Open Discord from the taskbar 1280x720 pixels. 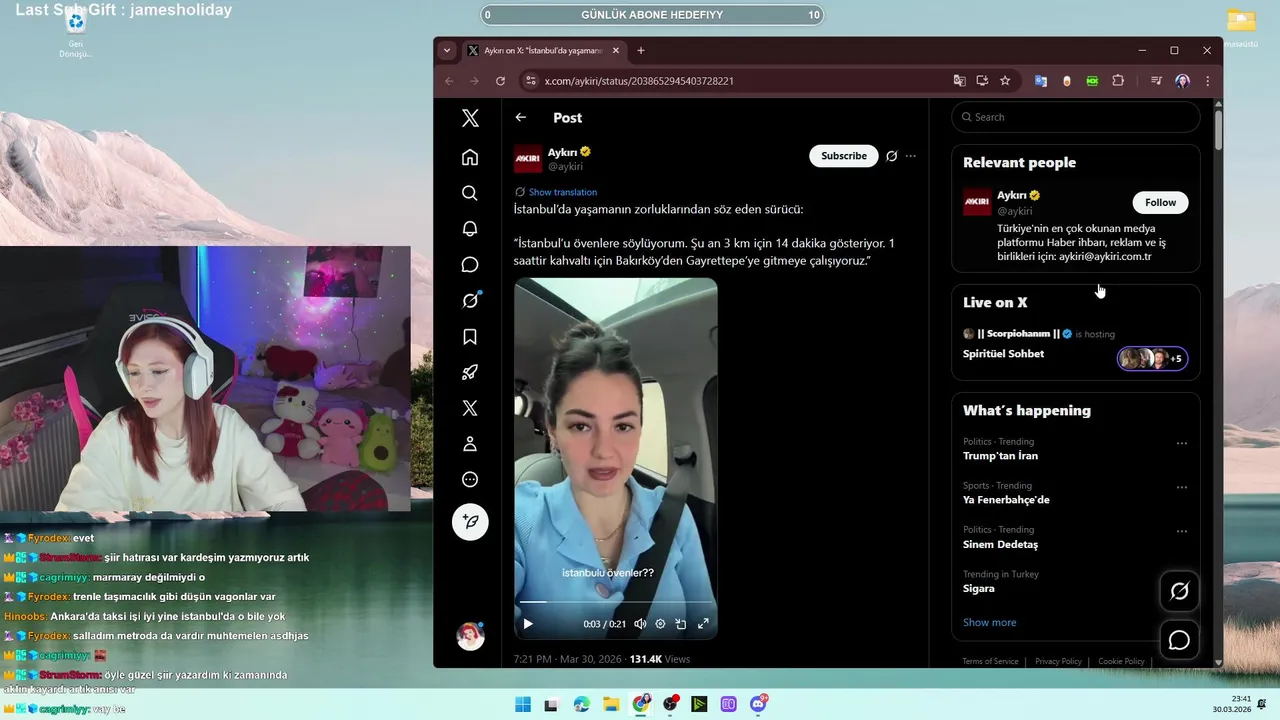point(758,704)
